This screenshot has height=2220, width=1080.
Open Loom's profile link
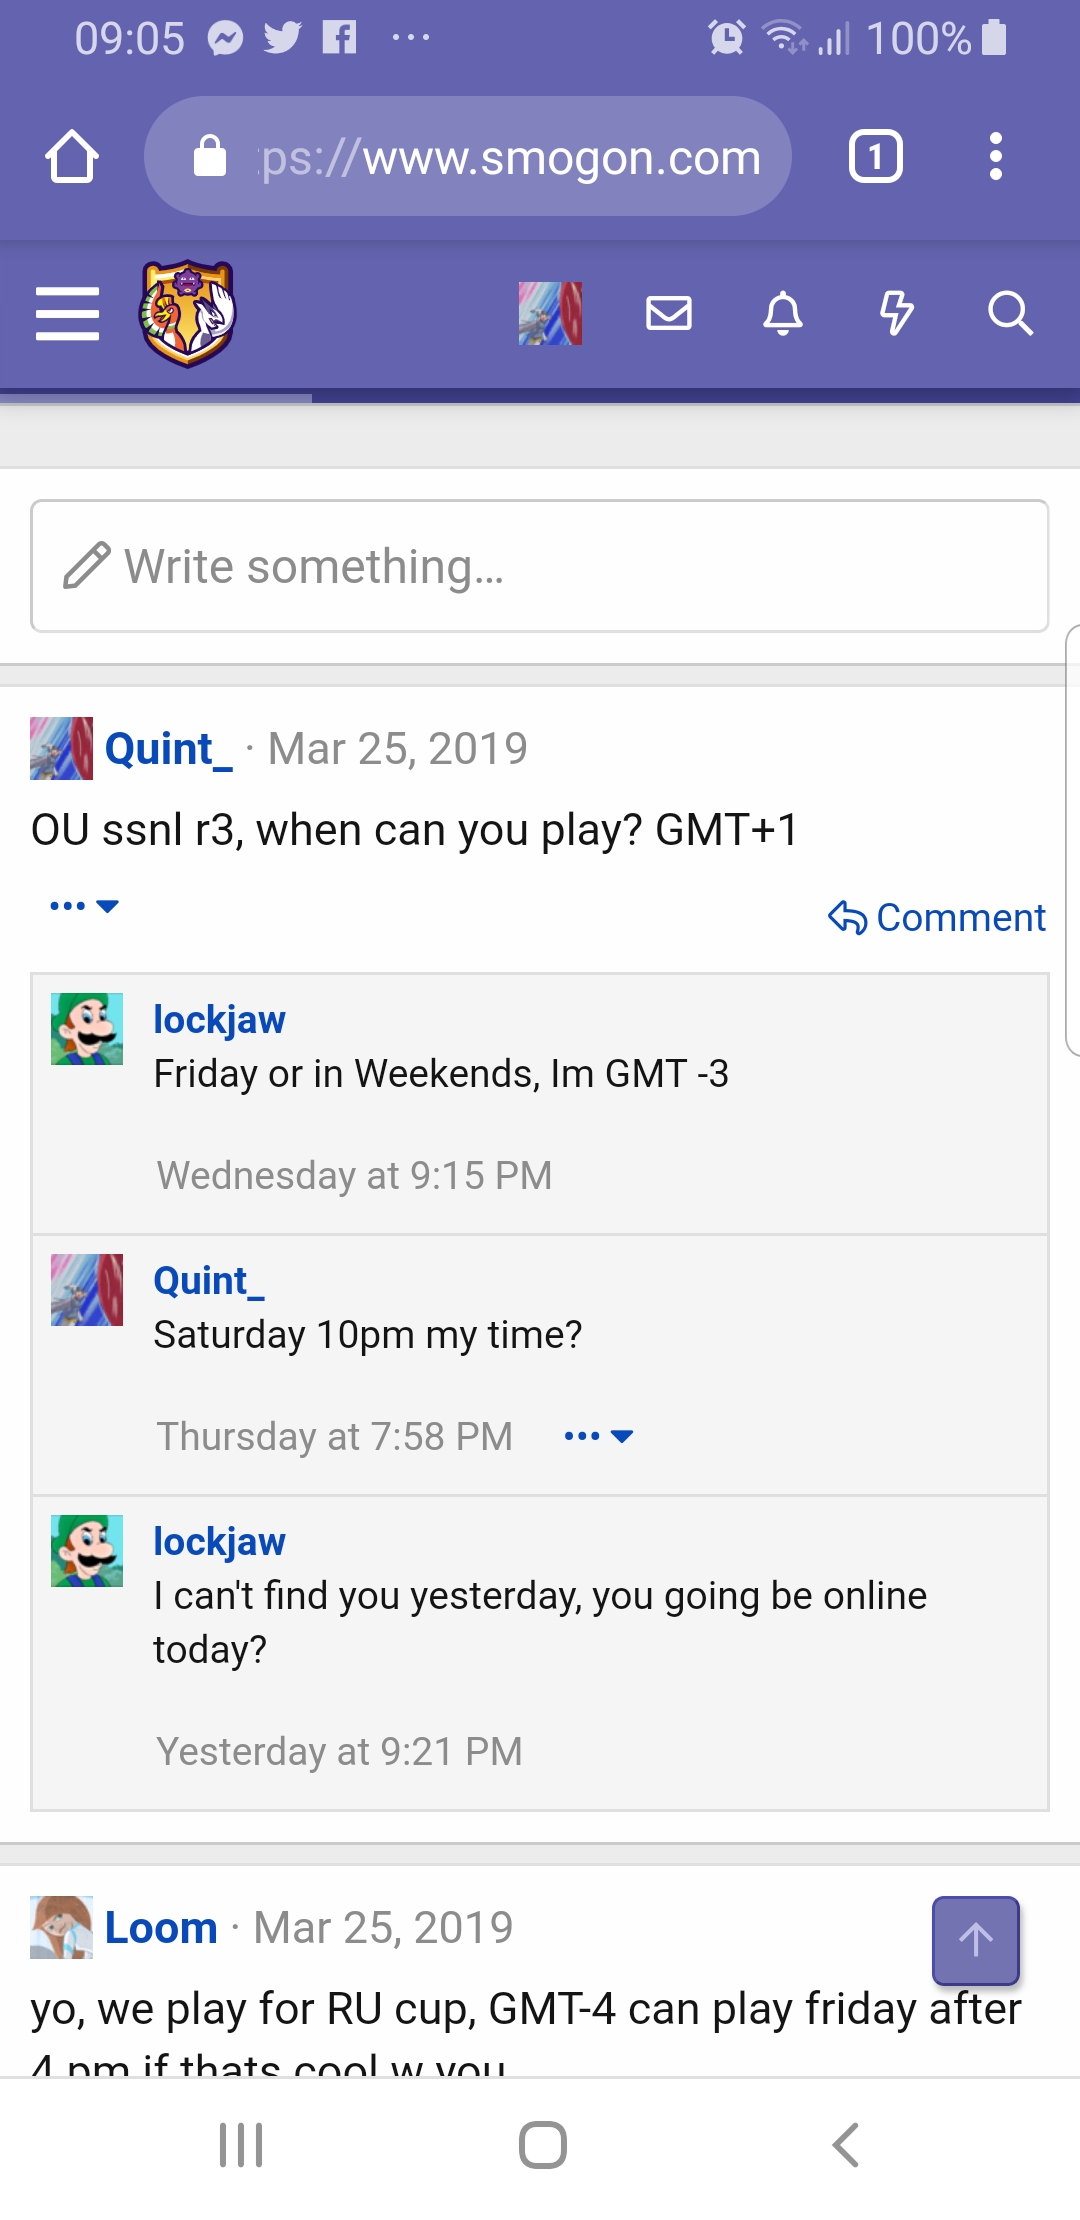[x=161, y=1927]
